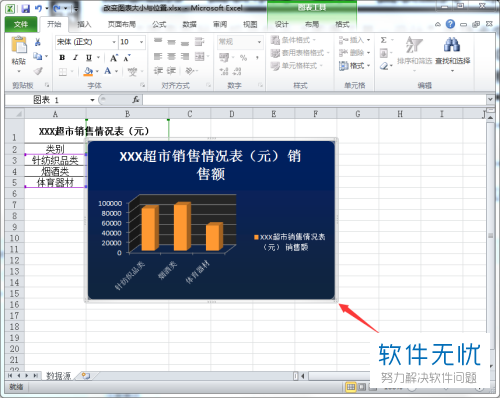This screenshot has width=500, height=398.
Task: Toggle underline formatting
Action: 89,58
